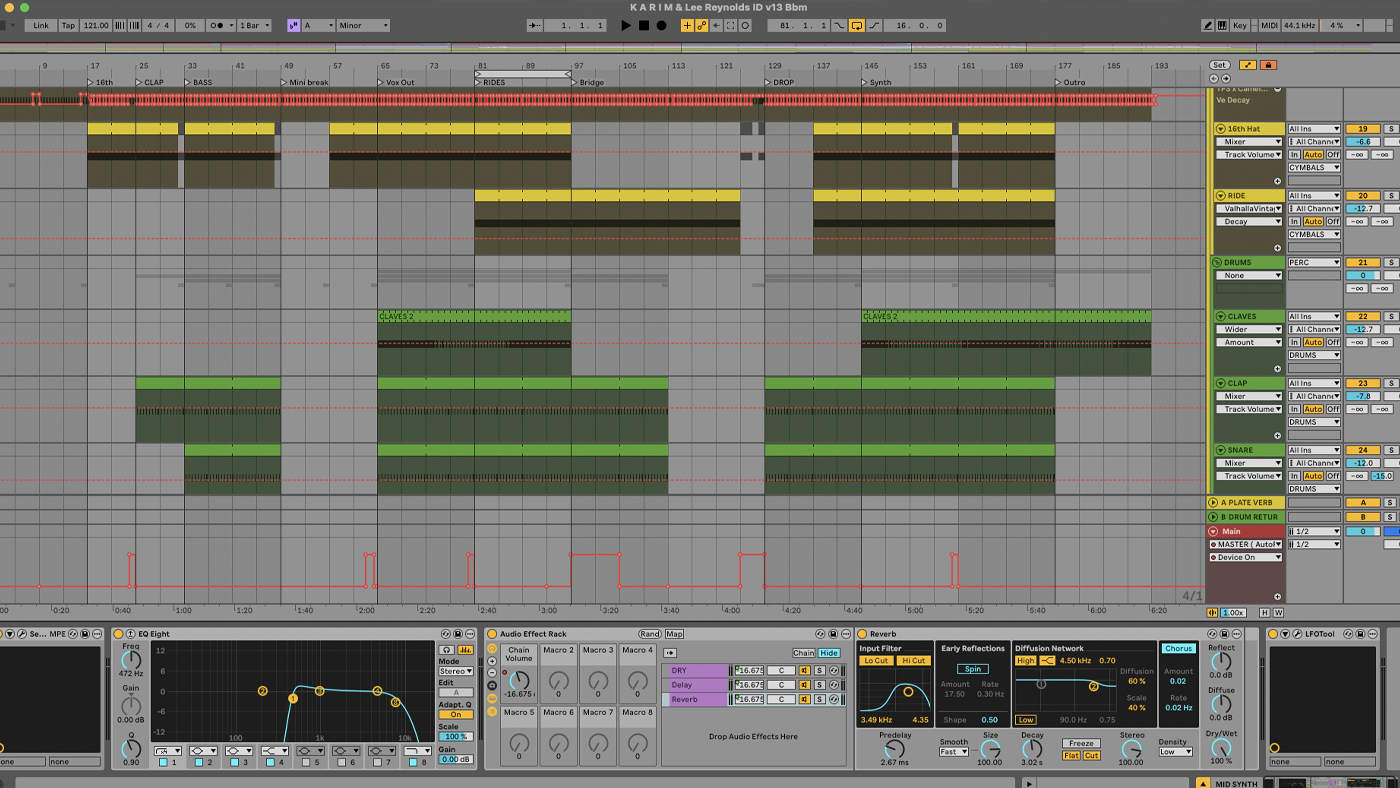Click the Record transport button
Screen dimensions: 1400x788
pyautogui.click(x=661, y=25)
